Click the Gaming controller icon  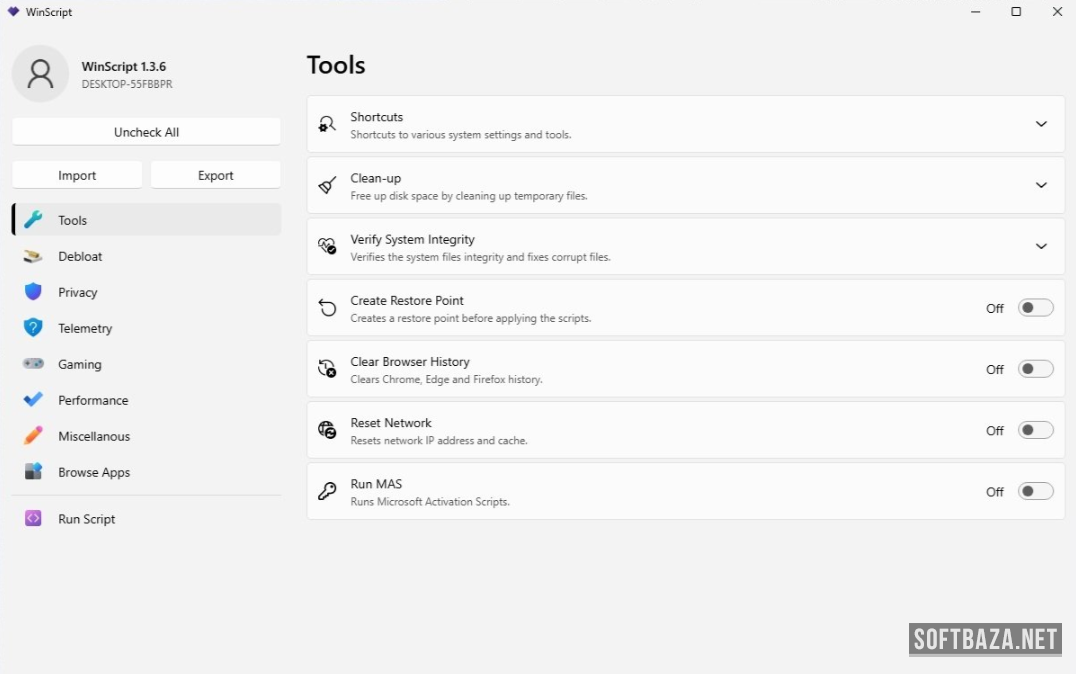click(x=33, y=364)
